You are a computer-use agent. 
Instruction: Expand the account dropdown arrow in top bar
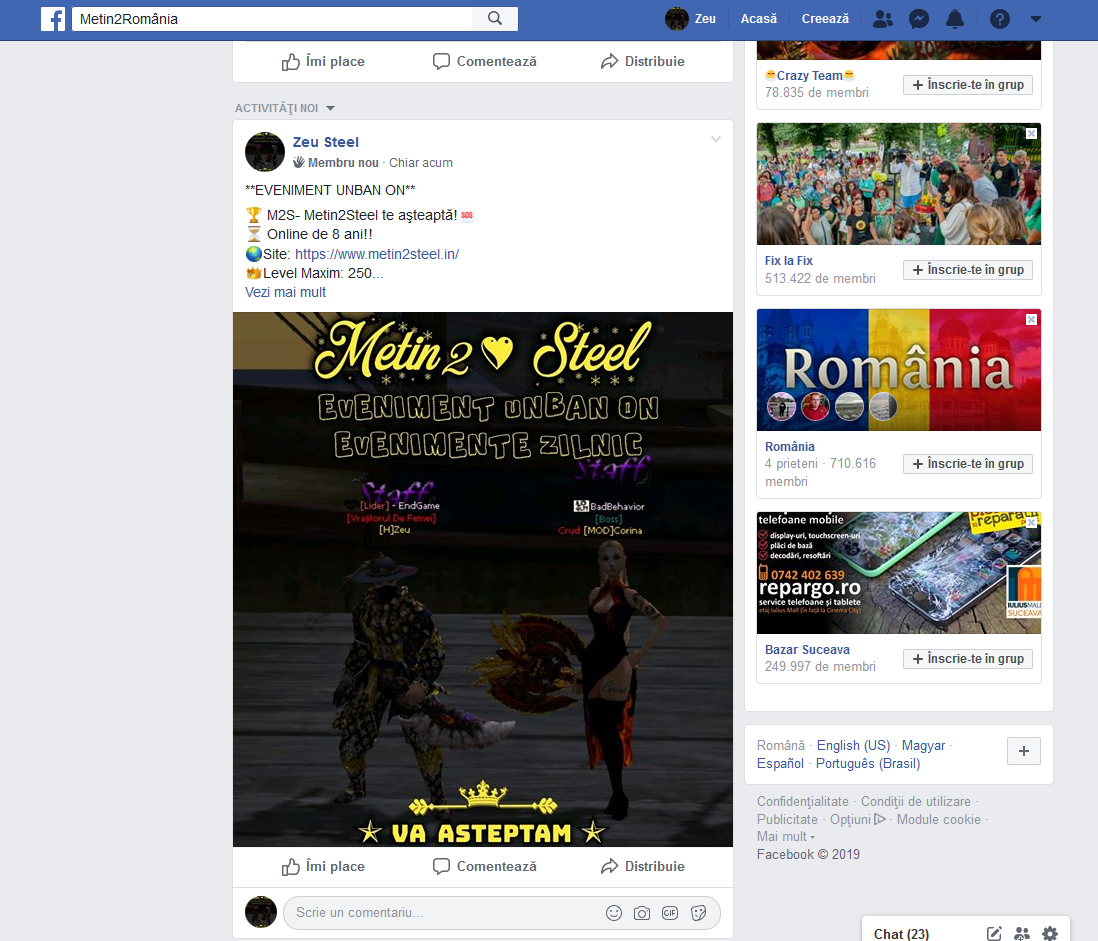point(1036,19)
